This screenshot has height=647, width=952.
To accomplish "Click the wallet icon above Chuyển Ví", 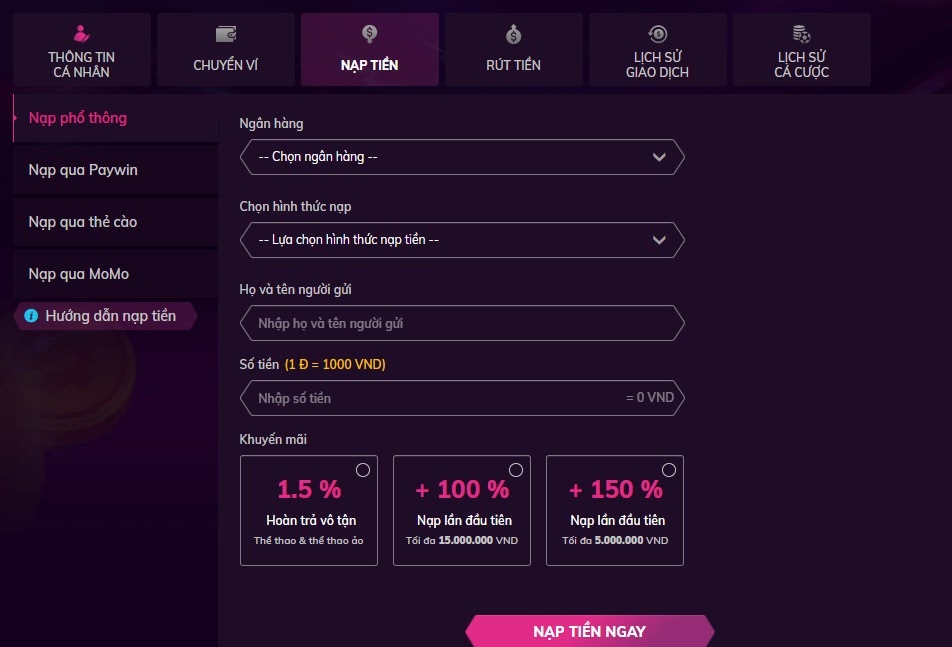I will 226,35.
